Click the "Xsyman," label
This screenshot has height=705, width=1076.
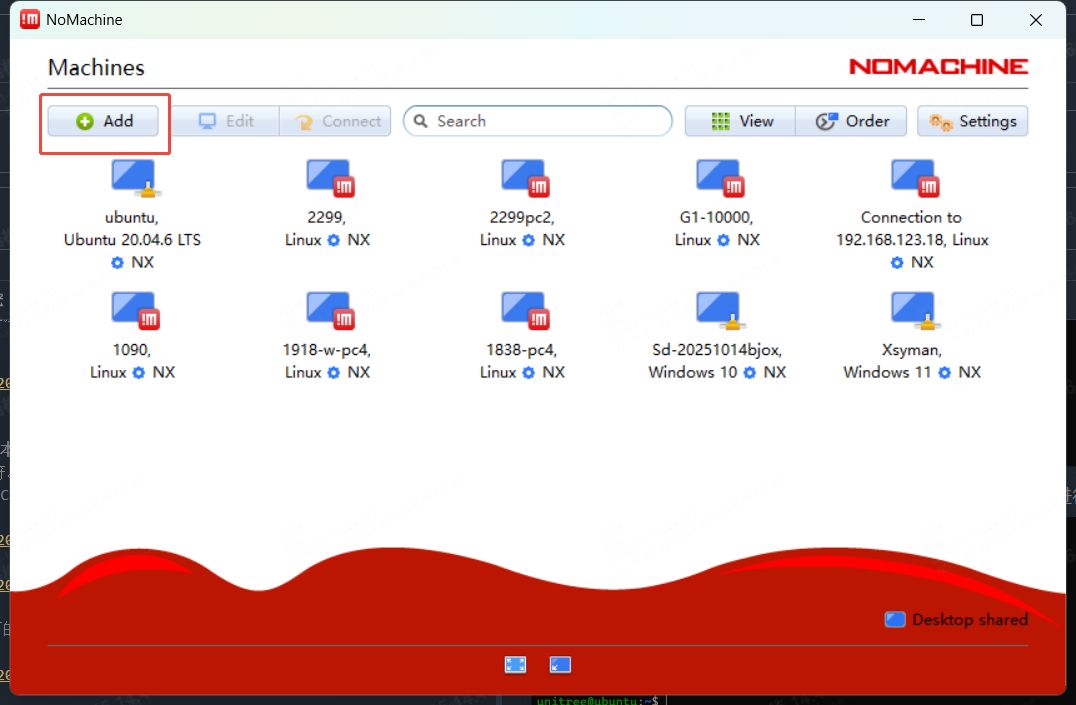912,350
